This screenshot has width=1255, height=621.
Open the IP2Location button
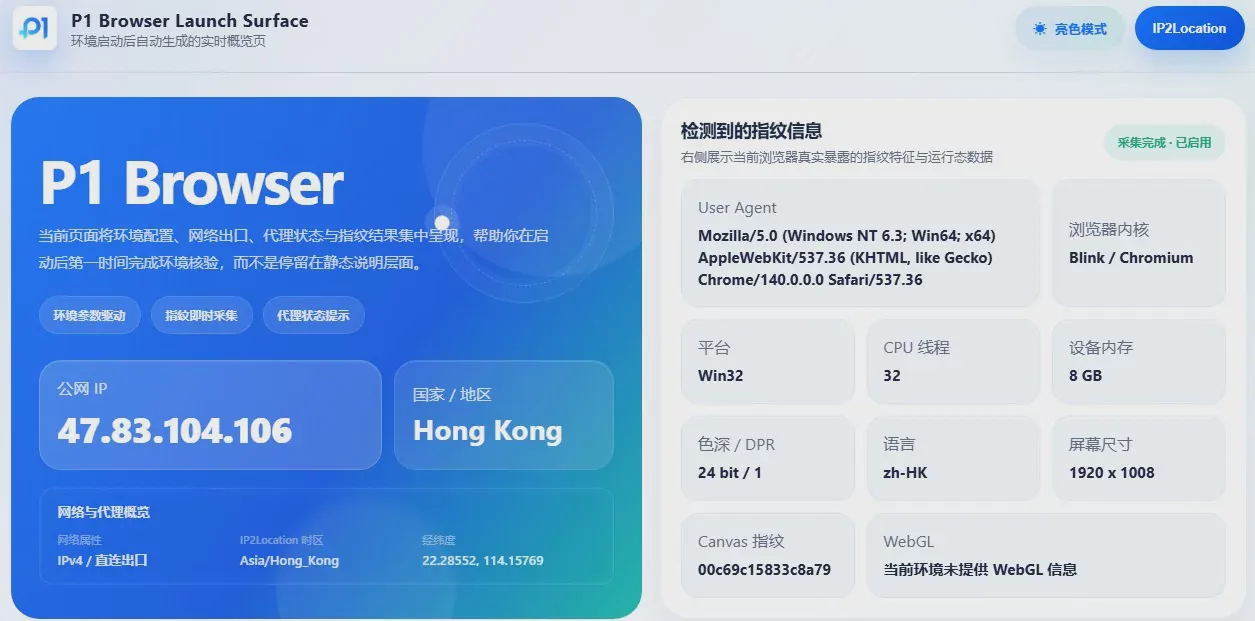1189,29
